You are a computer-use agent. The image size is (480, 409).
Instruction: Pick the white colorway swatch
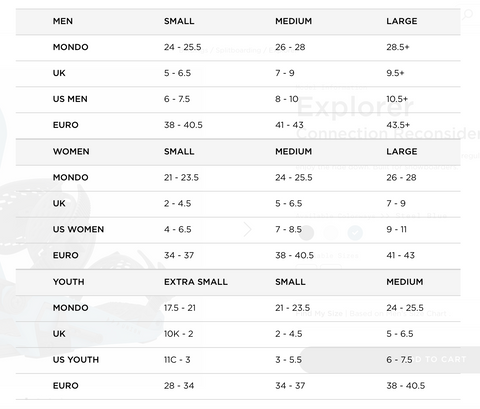pyautogui.click(x=331, y=233)
